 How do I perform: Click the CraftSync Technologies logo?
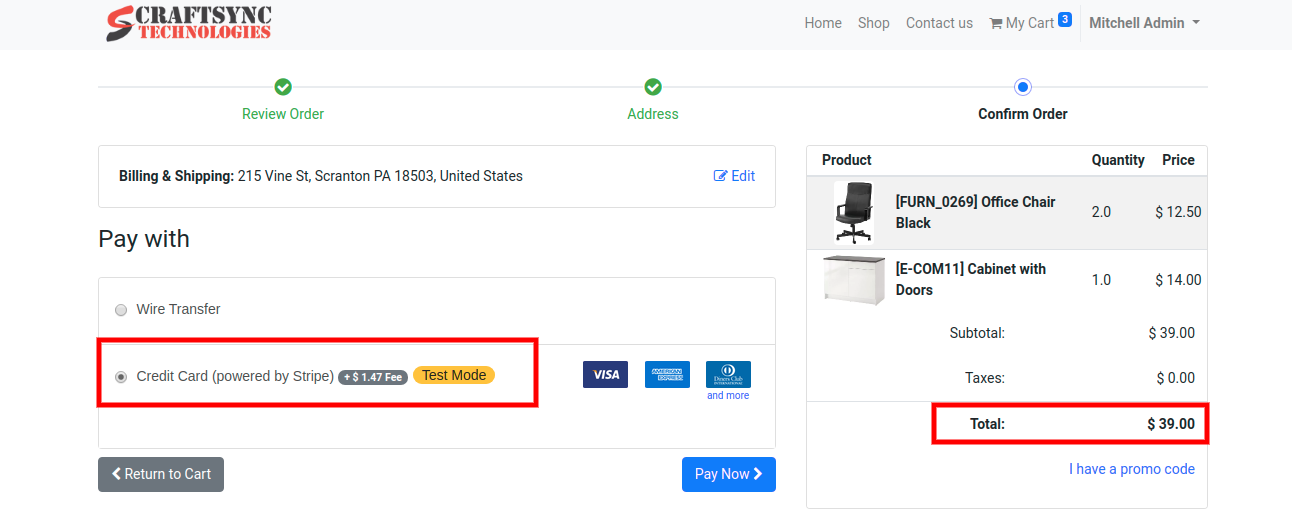(189, 23)
